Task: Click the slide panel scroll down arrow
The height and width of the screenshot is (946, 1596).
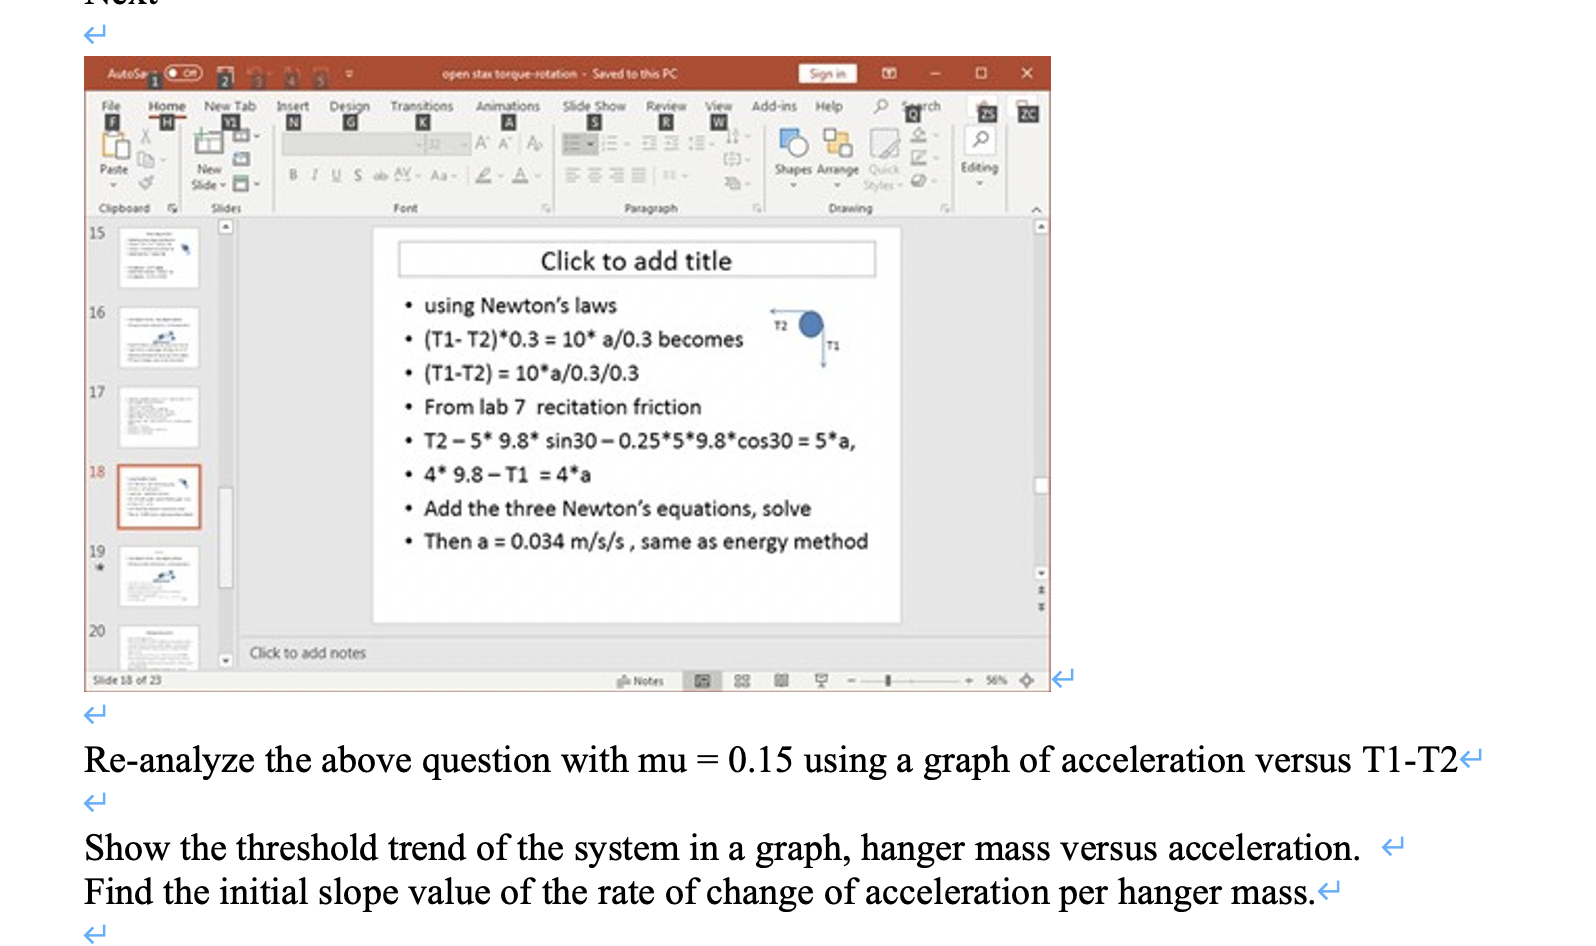Action: click(x=226, y=660)
